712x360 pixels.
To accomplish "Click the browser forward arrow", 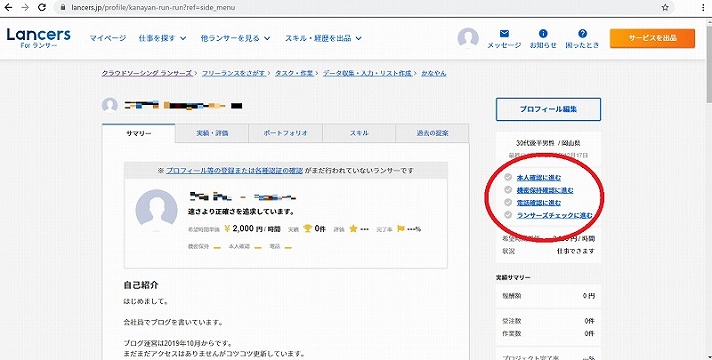I will click(25, 7).
